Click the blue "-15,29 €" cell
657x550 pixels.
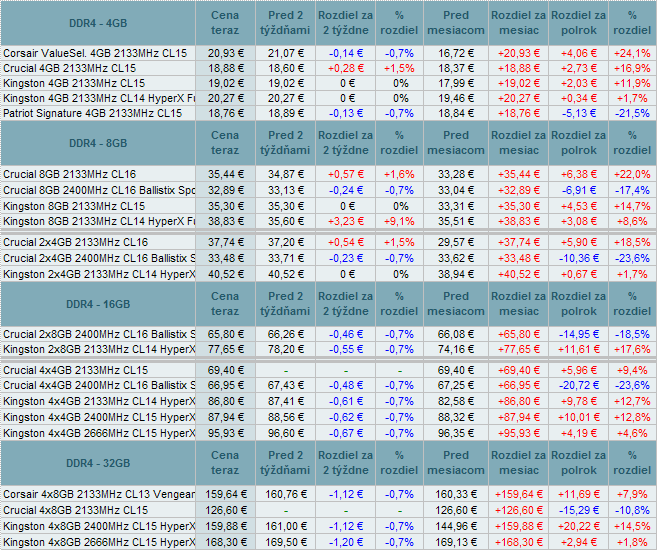579,510
